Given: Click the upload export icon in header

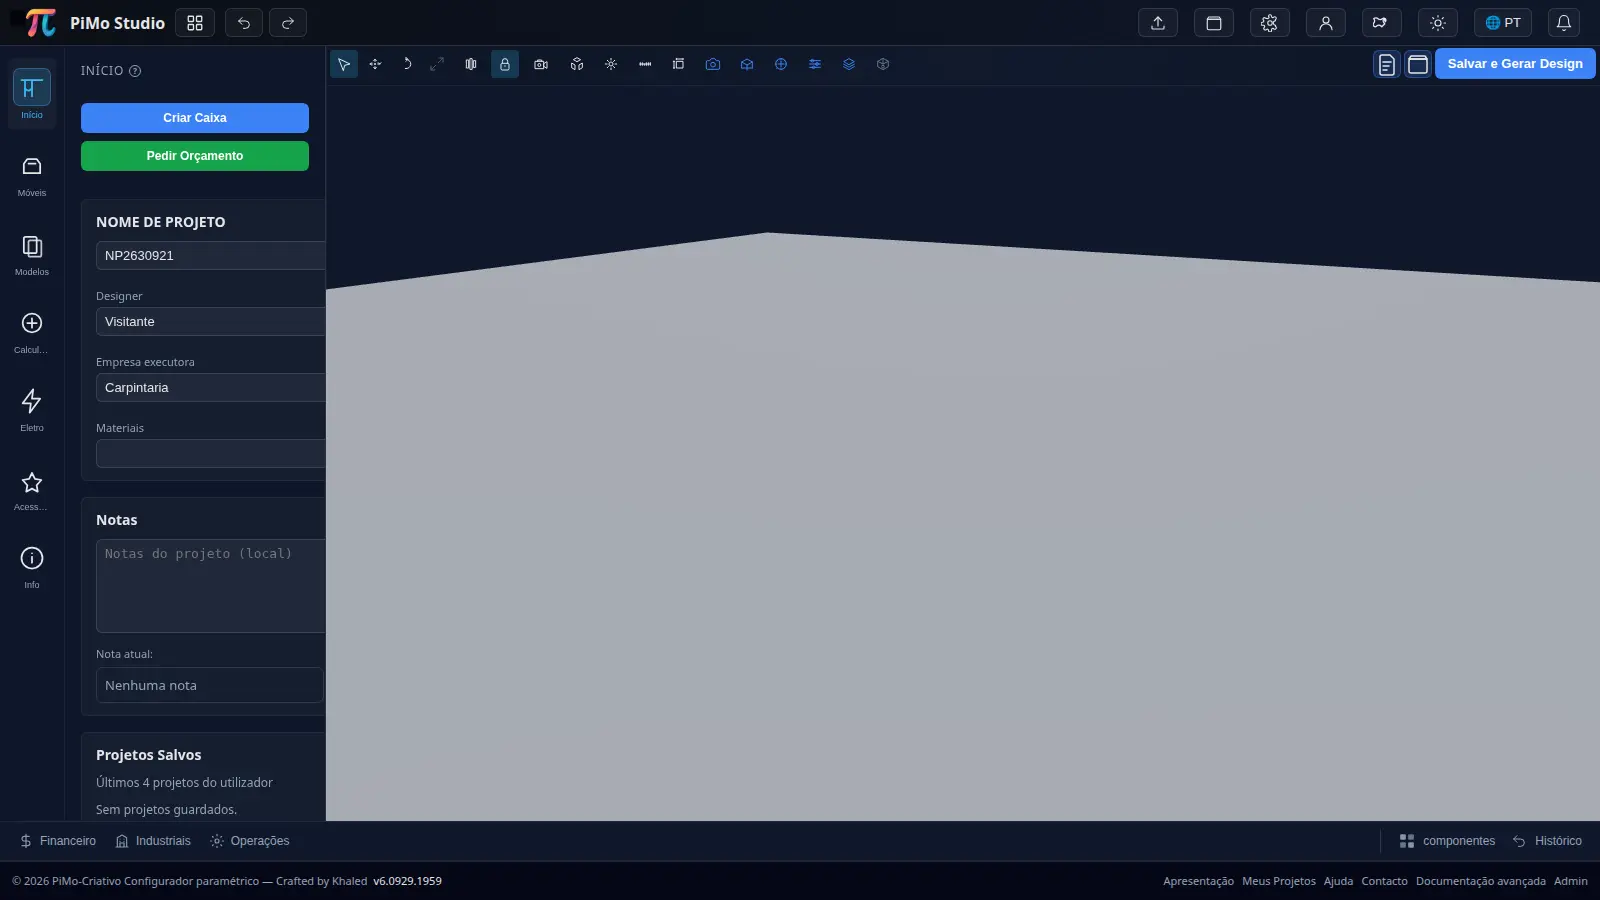Looking at the screenshot, I should pos(1158,23).
